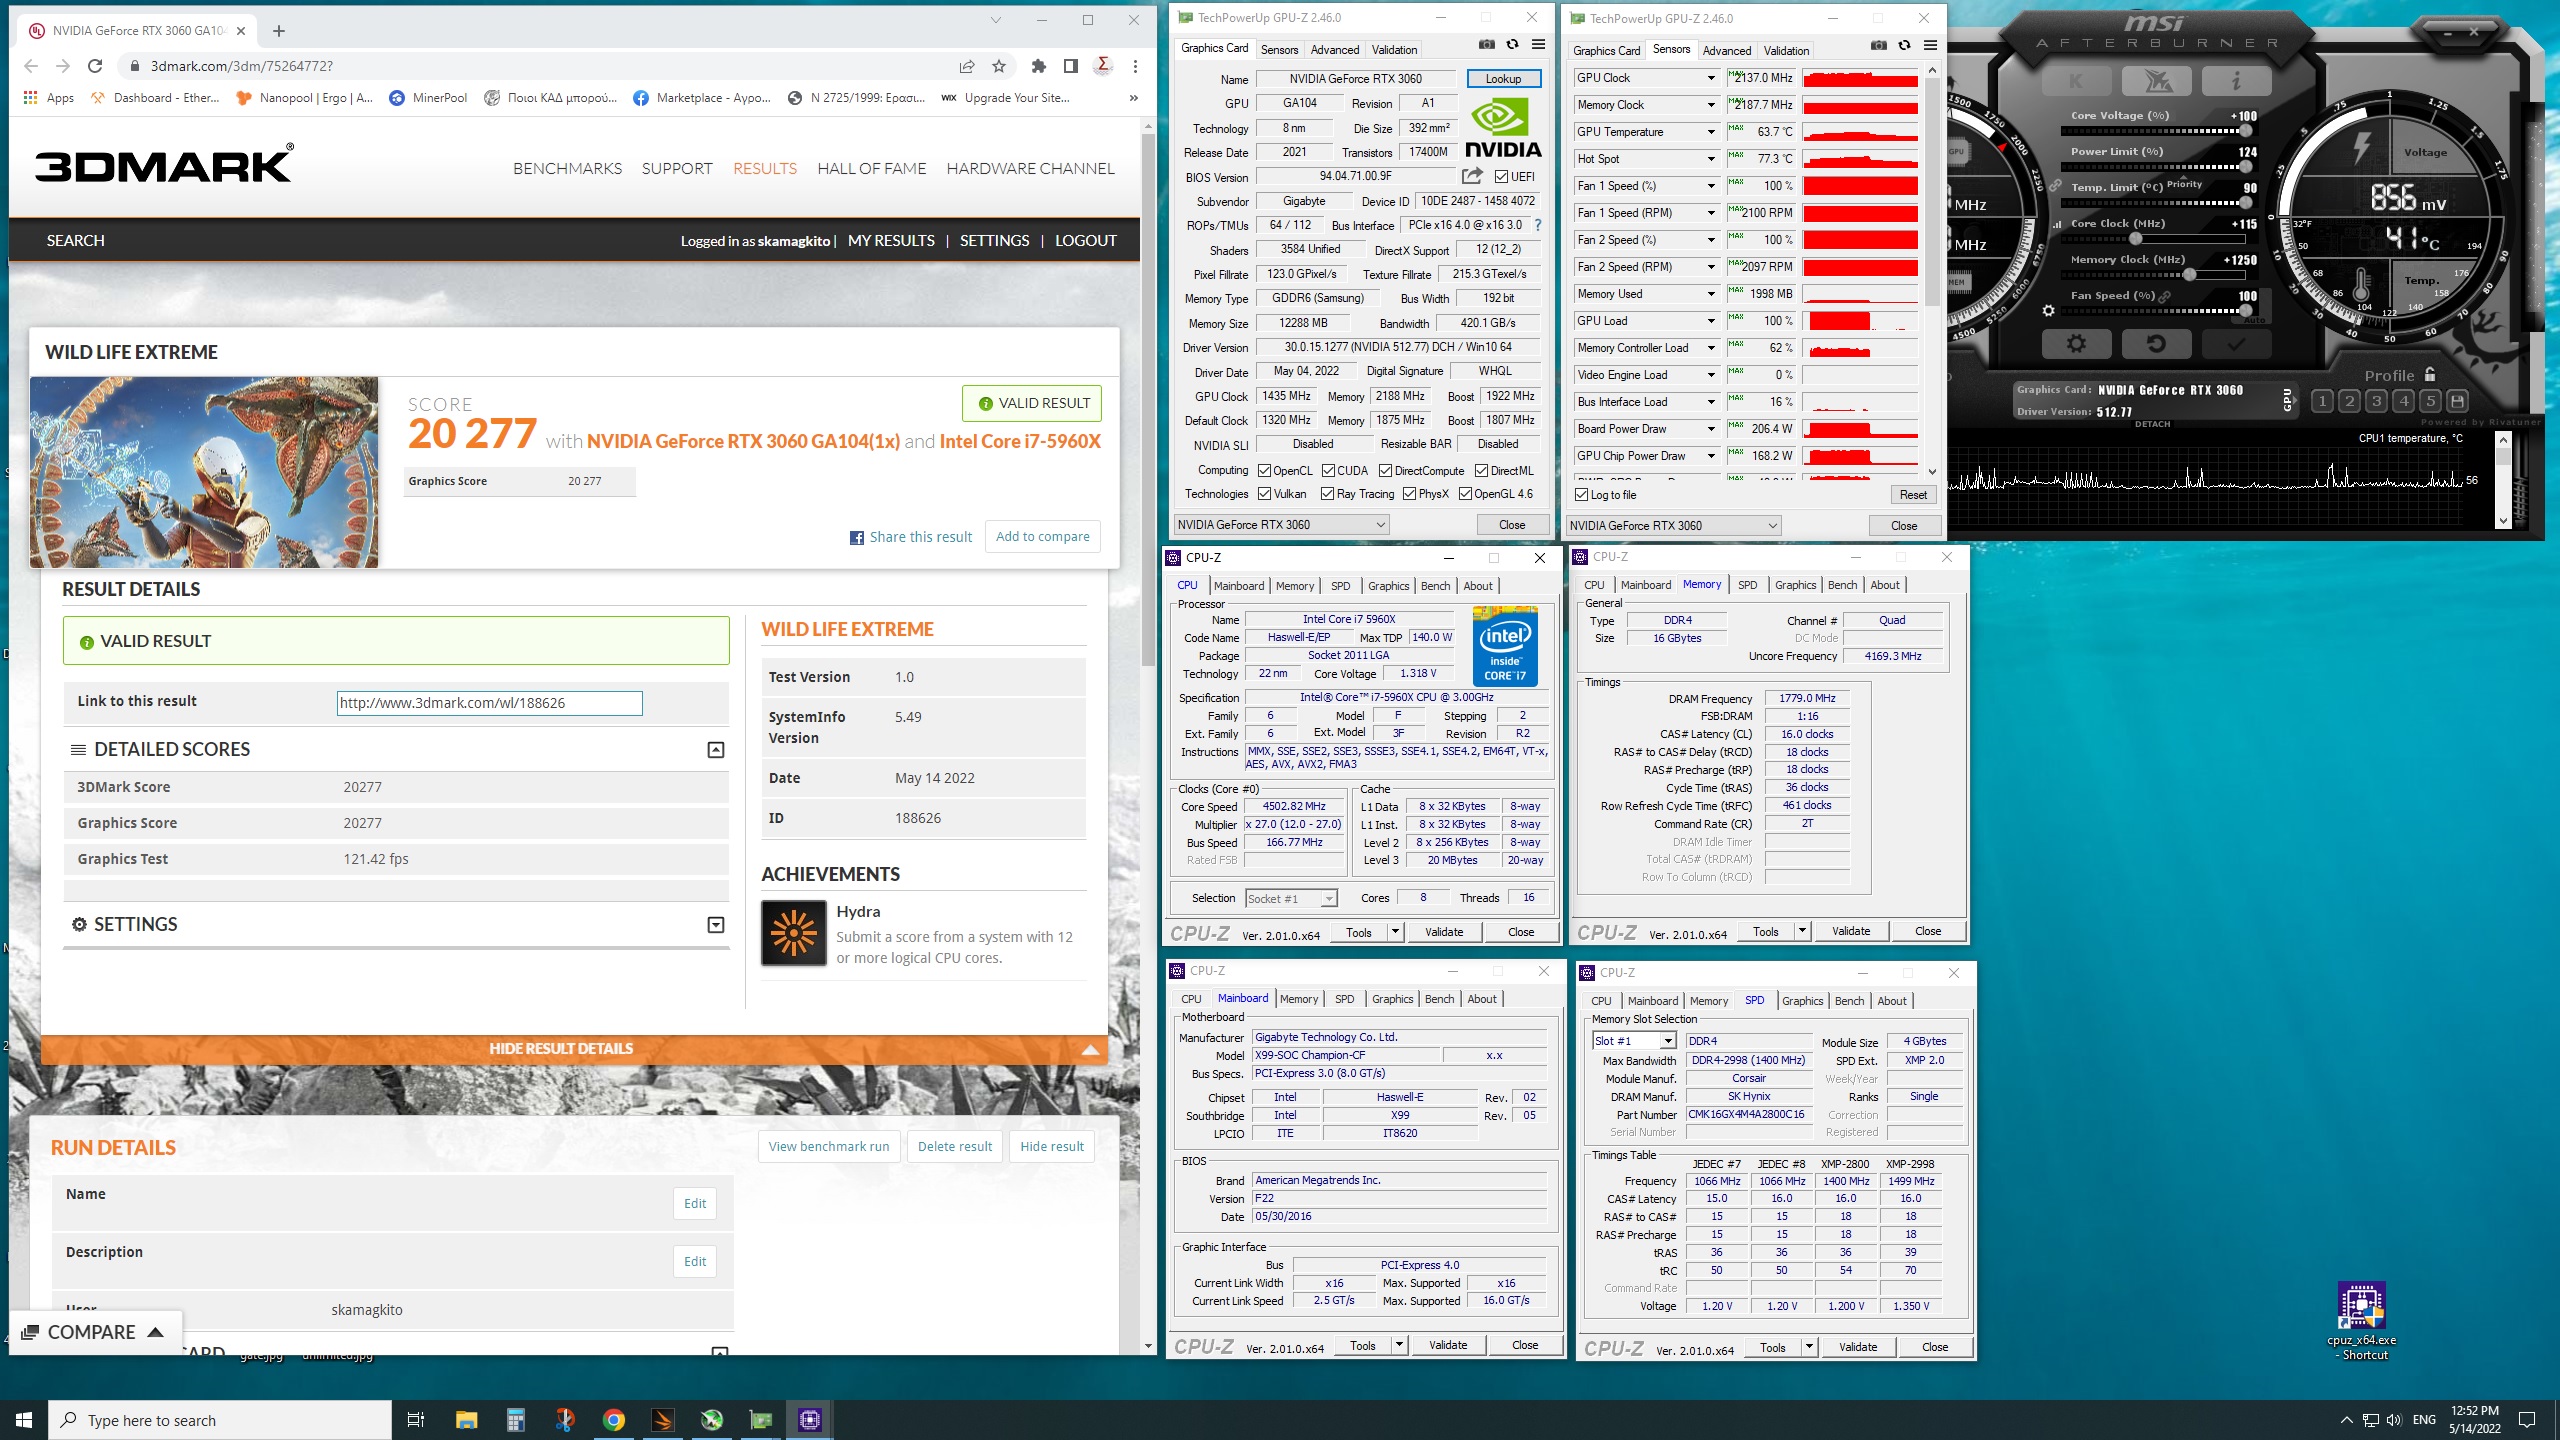Reset Afterburner settings with circular arrow
Viewport: 2560px width, 1440px height.
tap(2156, 344)
